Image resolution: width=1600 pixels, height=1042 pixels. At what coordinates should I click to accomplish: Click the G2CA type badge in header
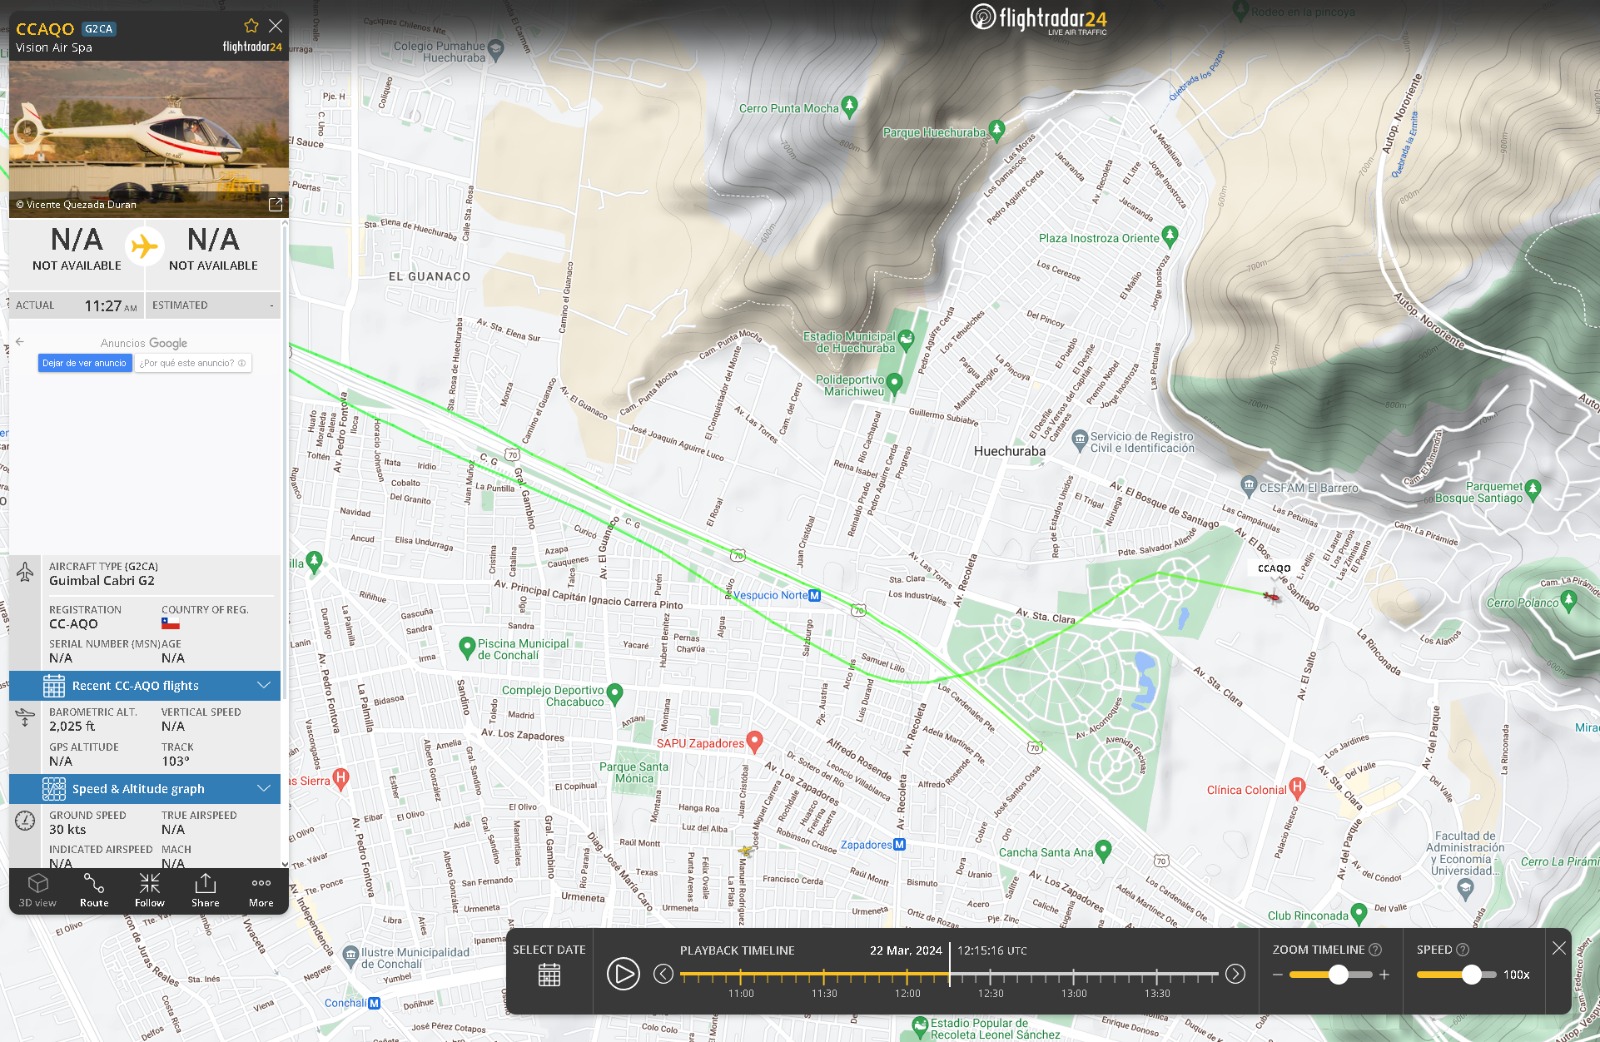[x=98, y=29]
